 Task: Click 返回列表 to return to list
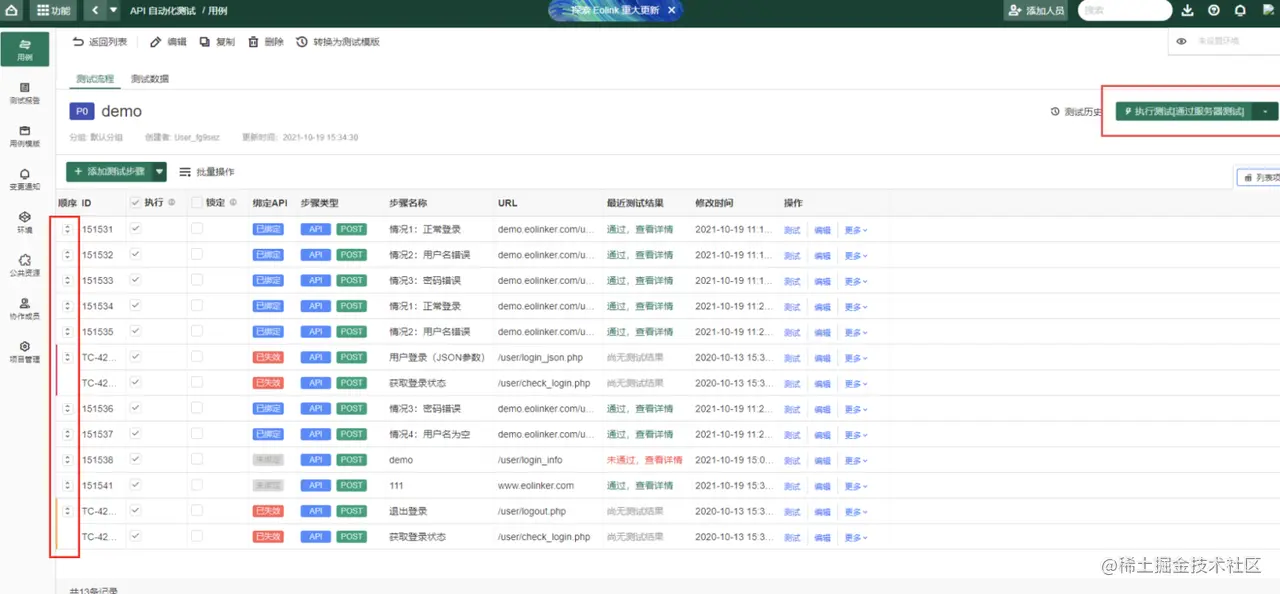point(100,42)
